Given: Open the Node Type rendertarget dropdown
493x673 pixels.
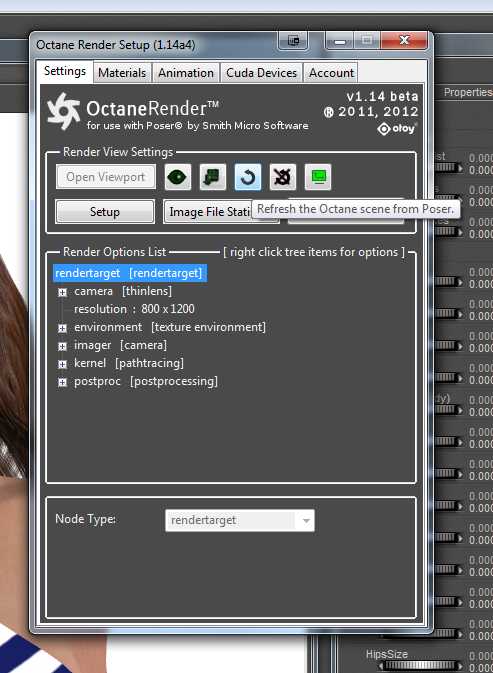Looking at the screenshot, I should tap(239, 520).
